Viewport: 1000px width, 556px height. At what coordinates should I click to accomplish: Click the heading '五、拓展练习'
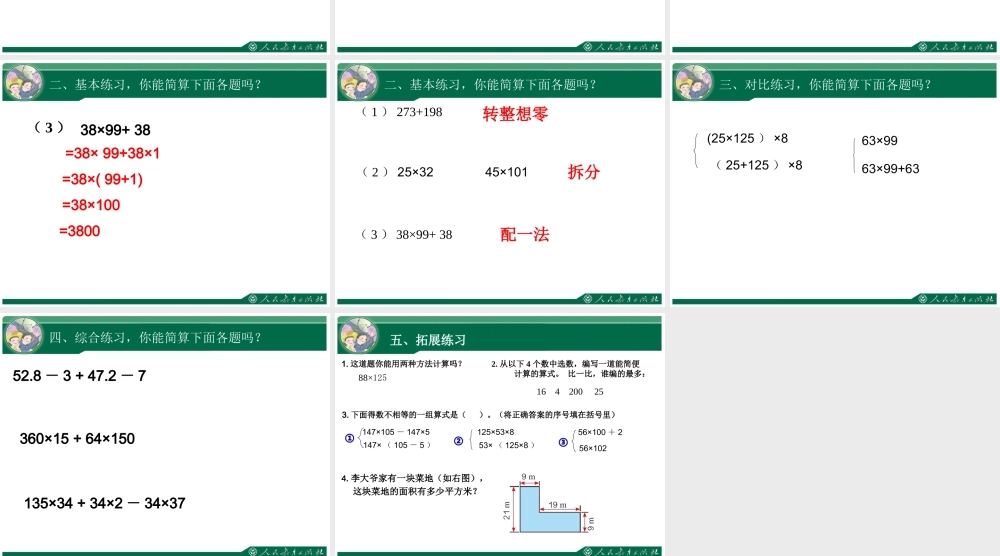point(428,340)
